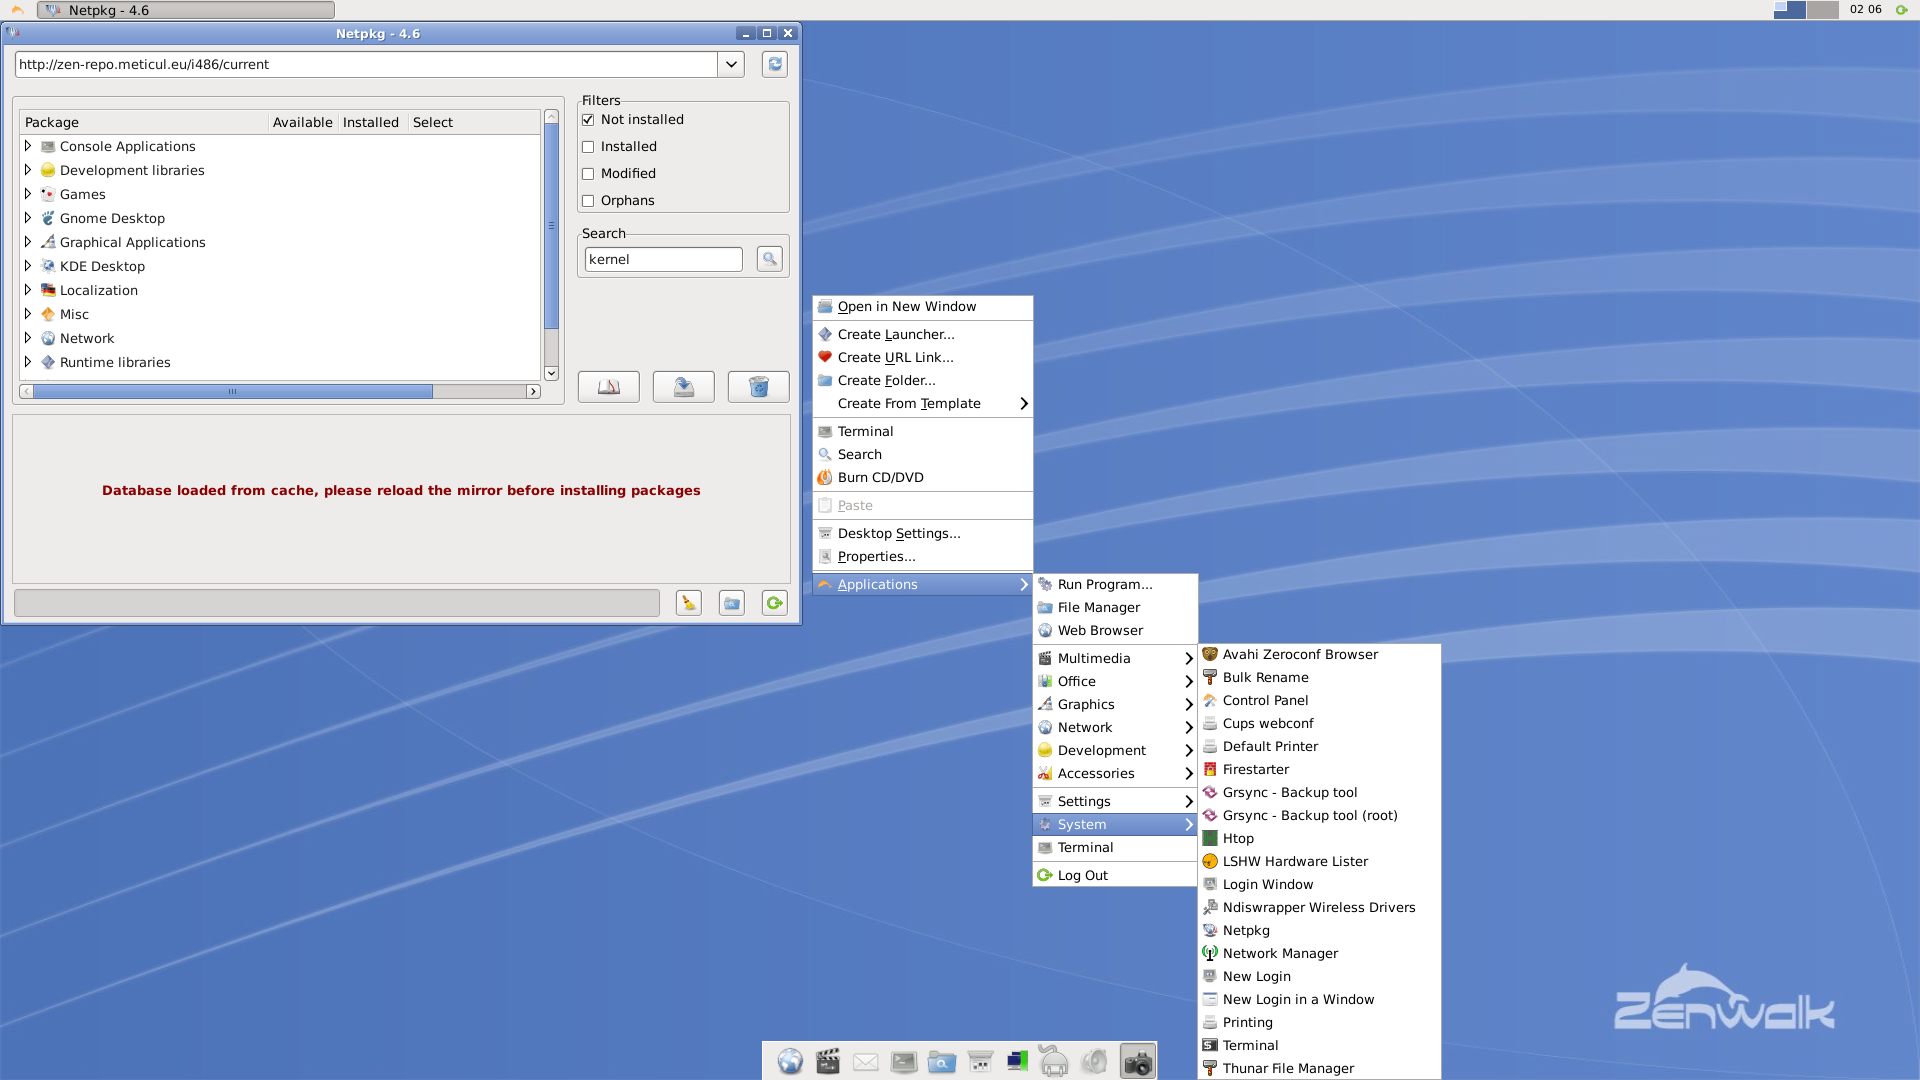Image resolution: width=1920 pixels, height=1080 pixels.
Task: Click the recycle bin remove button
Action: (758, 387)
